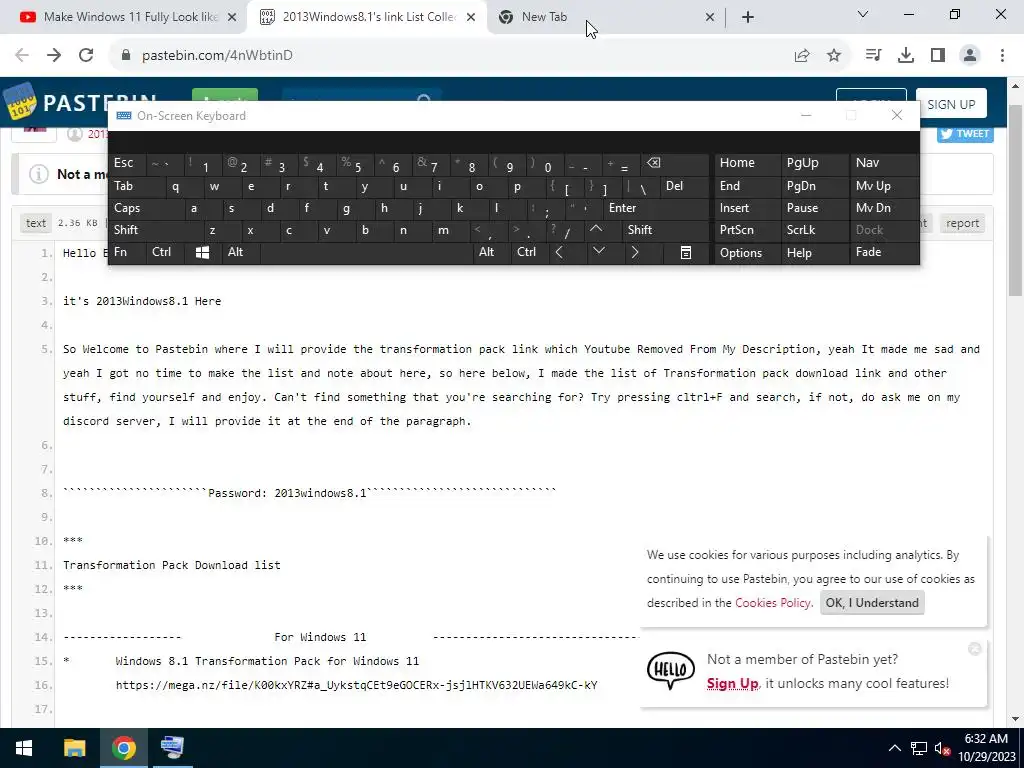Open On-Screen Keyboard Options
1024x768 pixels.
746,253
